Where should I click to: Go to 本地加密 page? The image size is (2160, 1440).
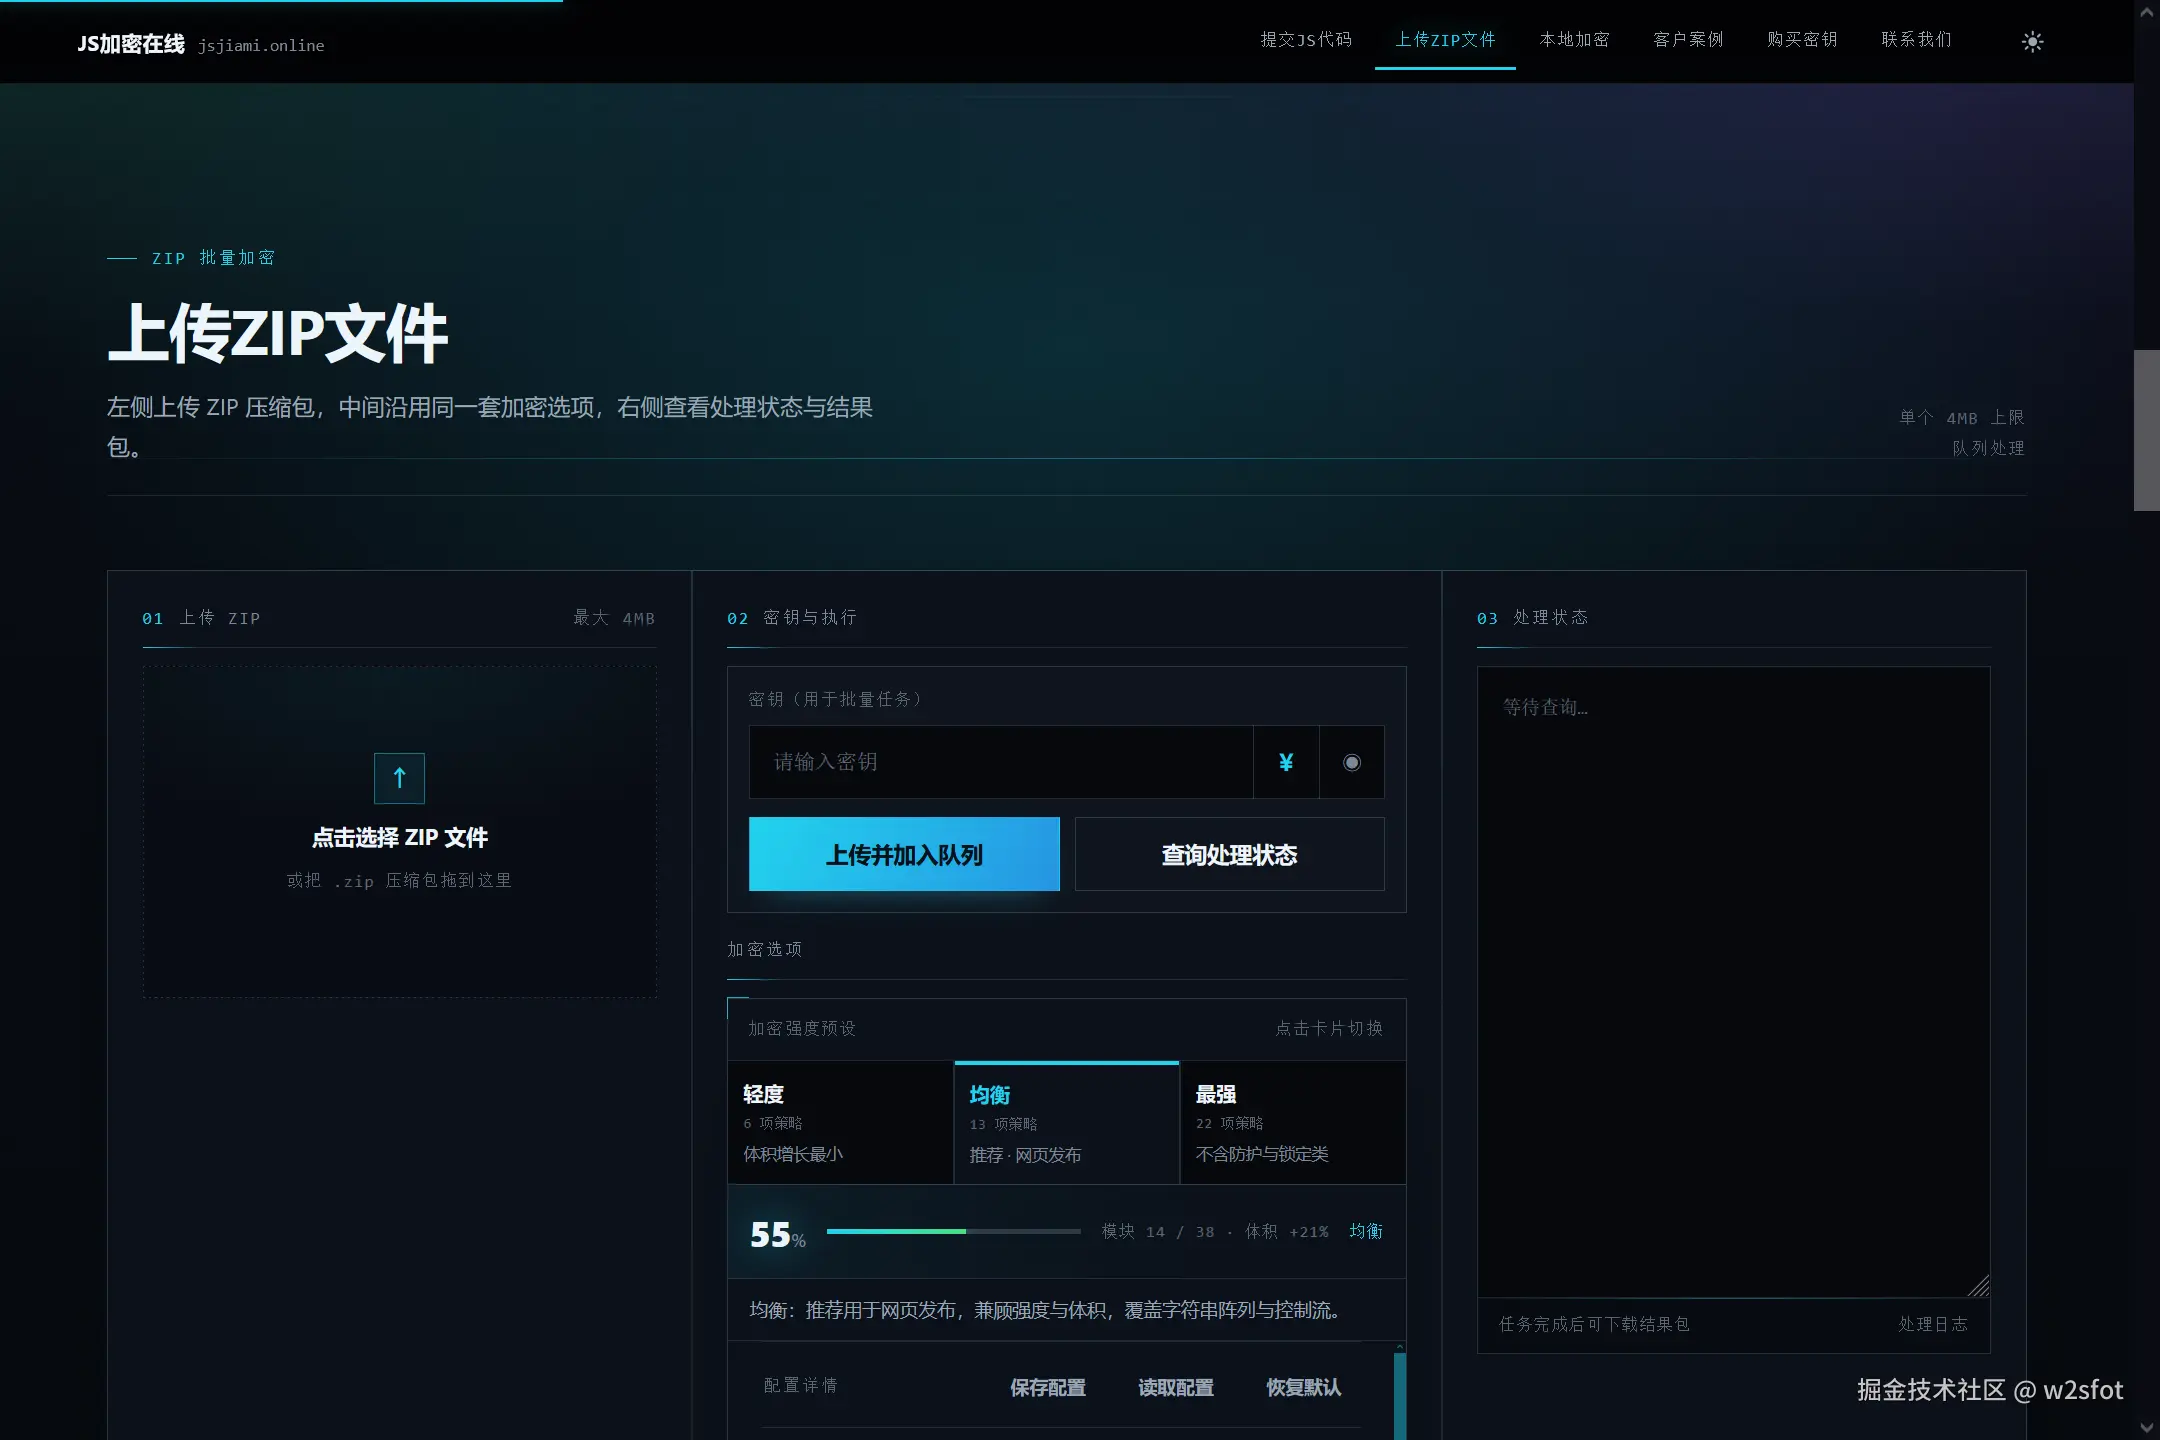tap(1575, 40)
